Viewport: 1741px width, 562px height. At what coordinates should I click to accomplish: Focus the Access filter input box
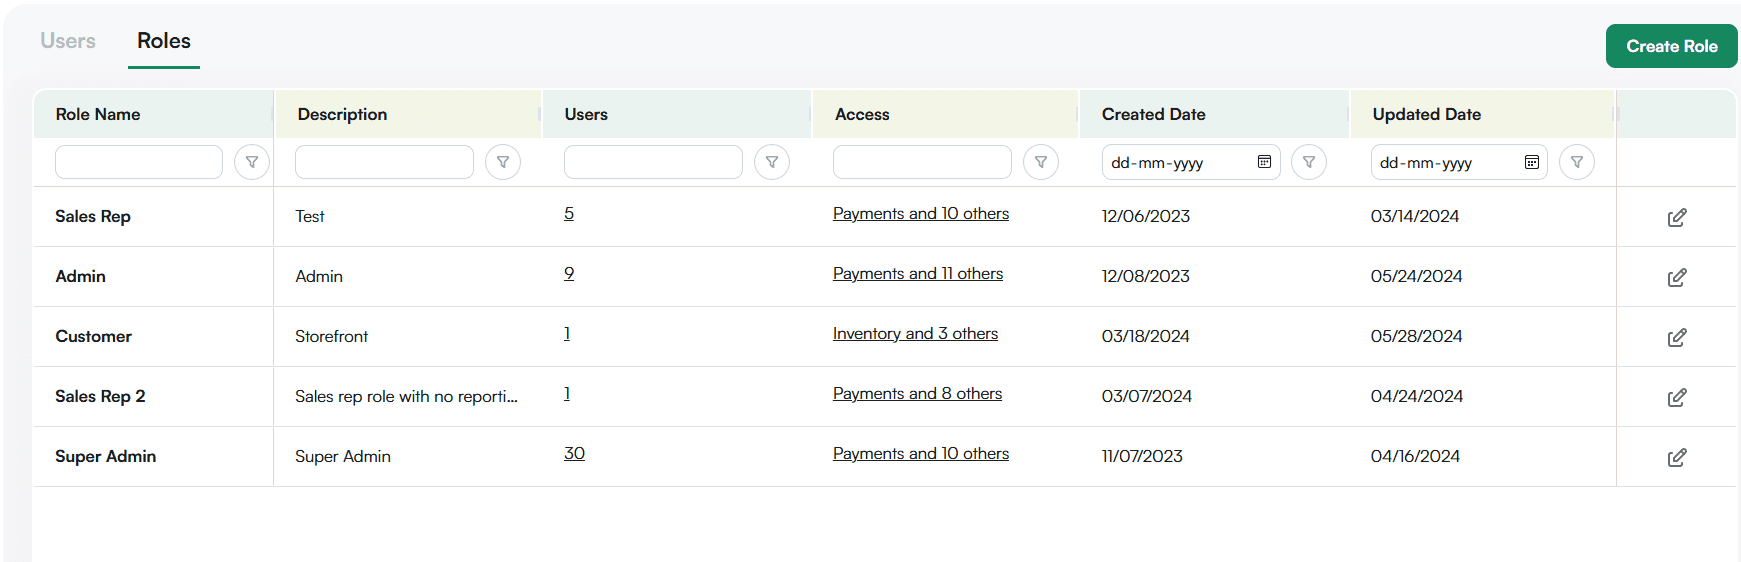point(922,162)
